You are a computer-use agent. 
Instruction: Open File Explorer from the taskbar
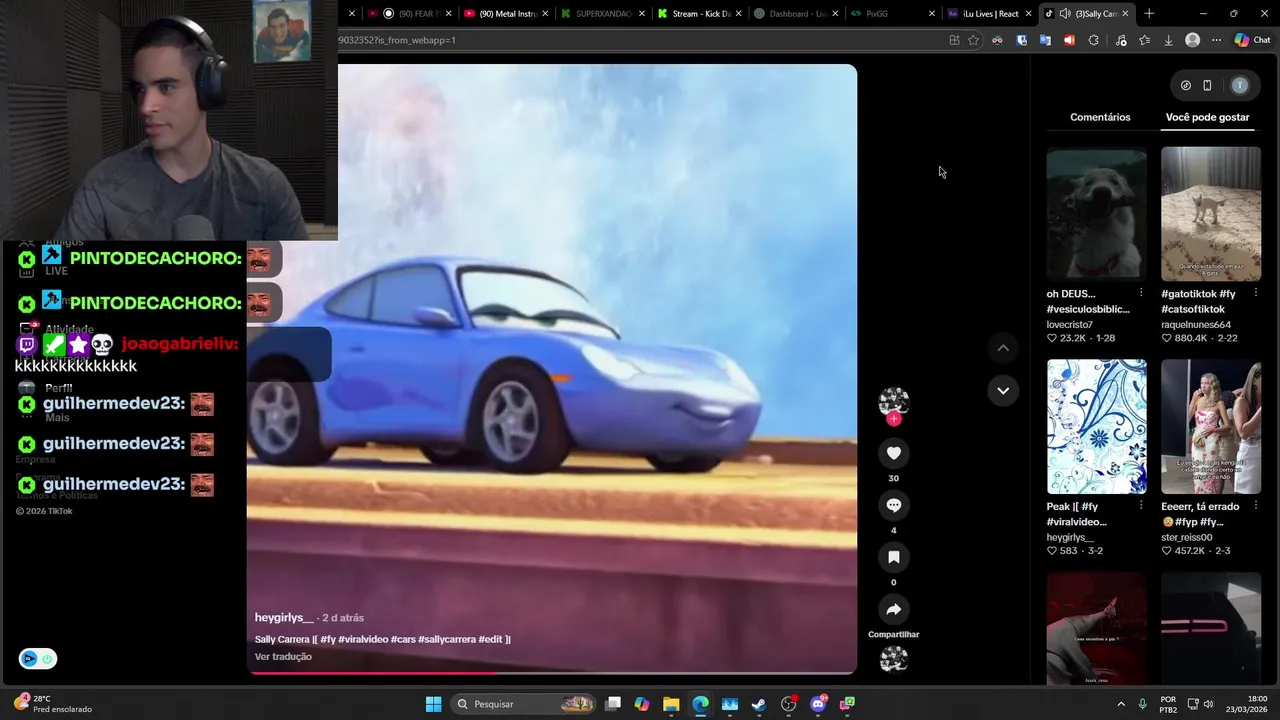click(671, 704)
